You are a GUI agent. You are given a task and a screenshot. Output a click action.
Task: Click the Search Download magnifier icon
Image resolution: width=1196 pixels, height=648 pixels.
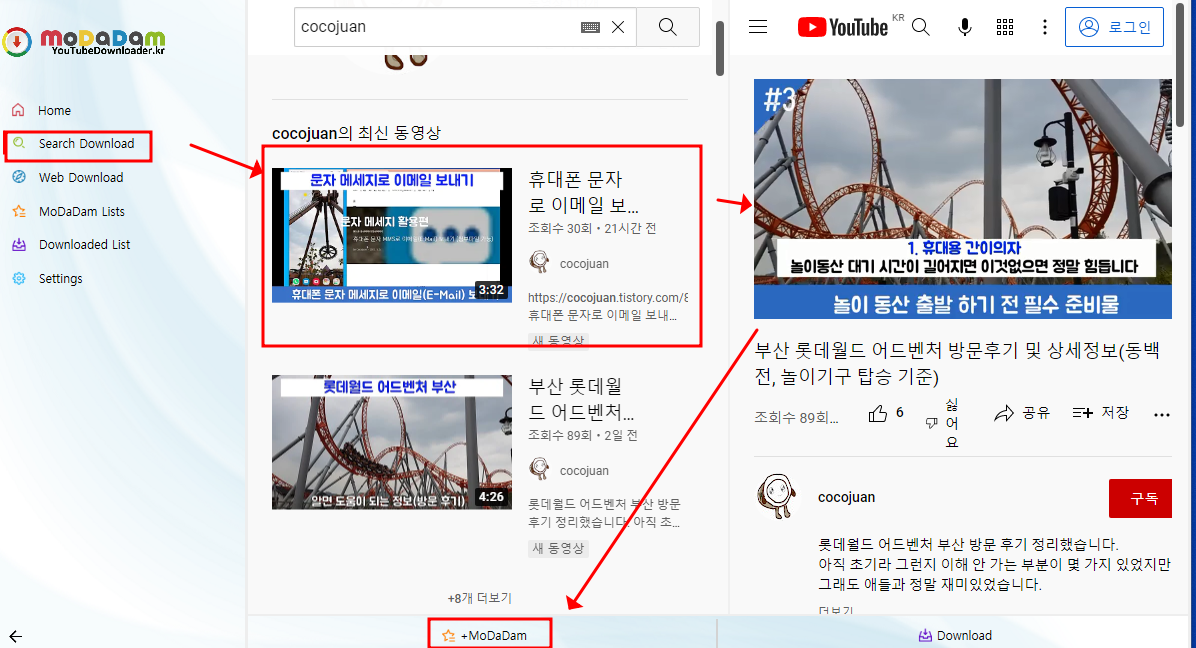coord(19,143)
